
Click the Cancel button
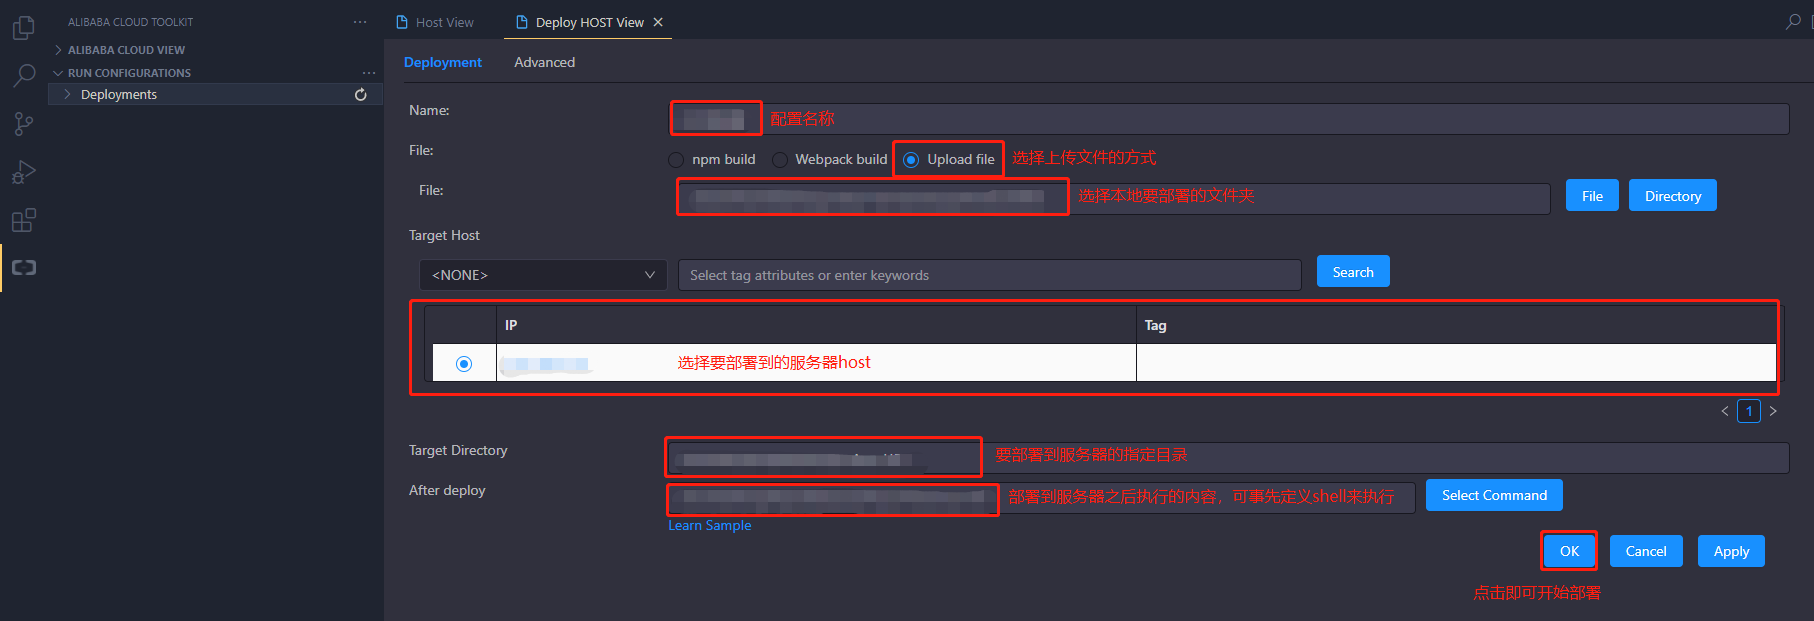click(x=1646, y=551)
